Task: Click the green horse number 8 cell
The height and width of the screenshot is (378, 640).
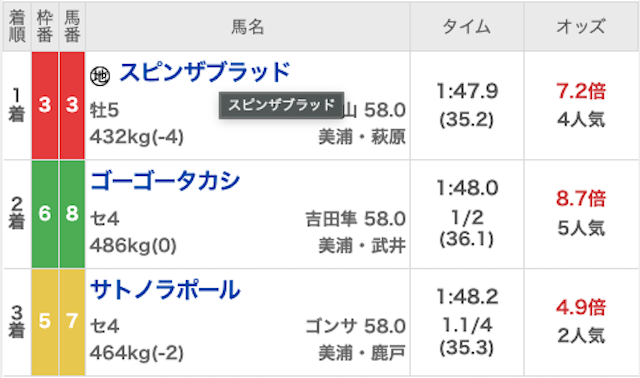Action: coord(72,213)
